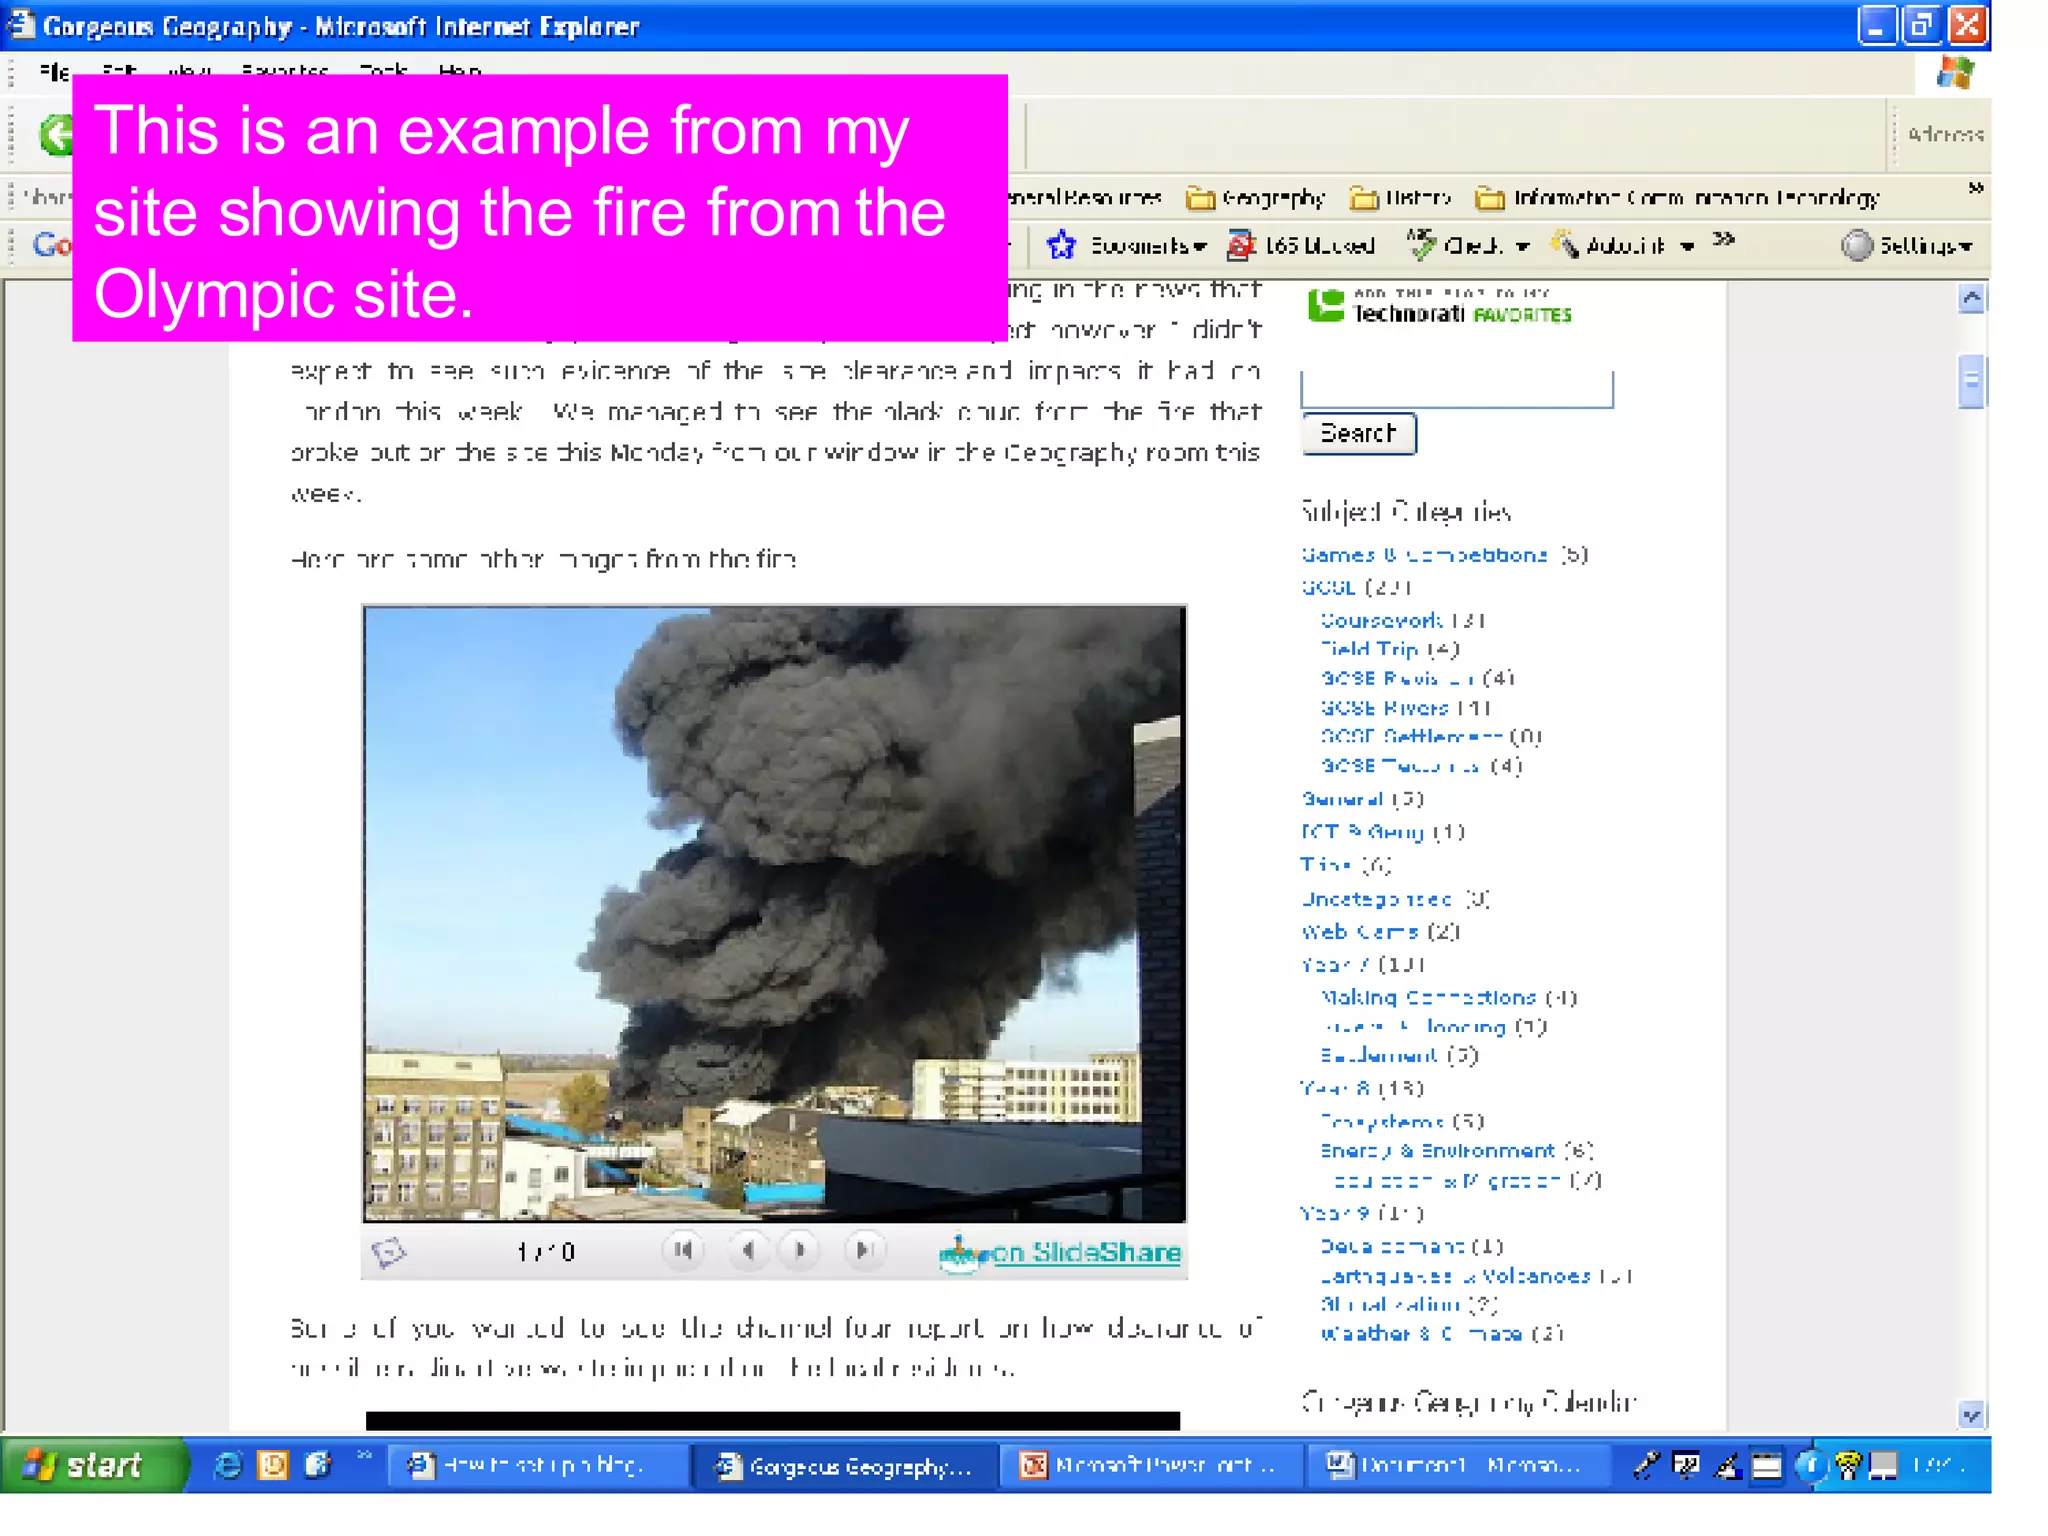Click the wireless network tray icon
2048x1536 pixels.
1847,1466
